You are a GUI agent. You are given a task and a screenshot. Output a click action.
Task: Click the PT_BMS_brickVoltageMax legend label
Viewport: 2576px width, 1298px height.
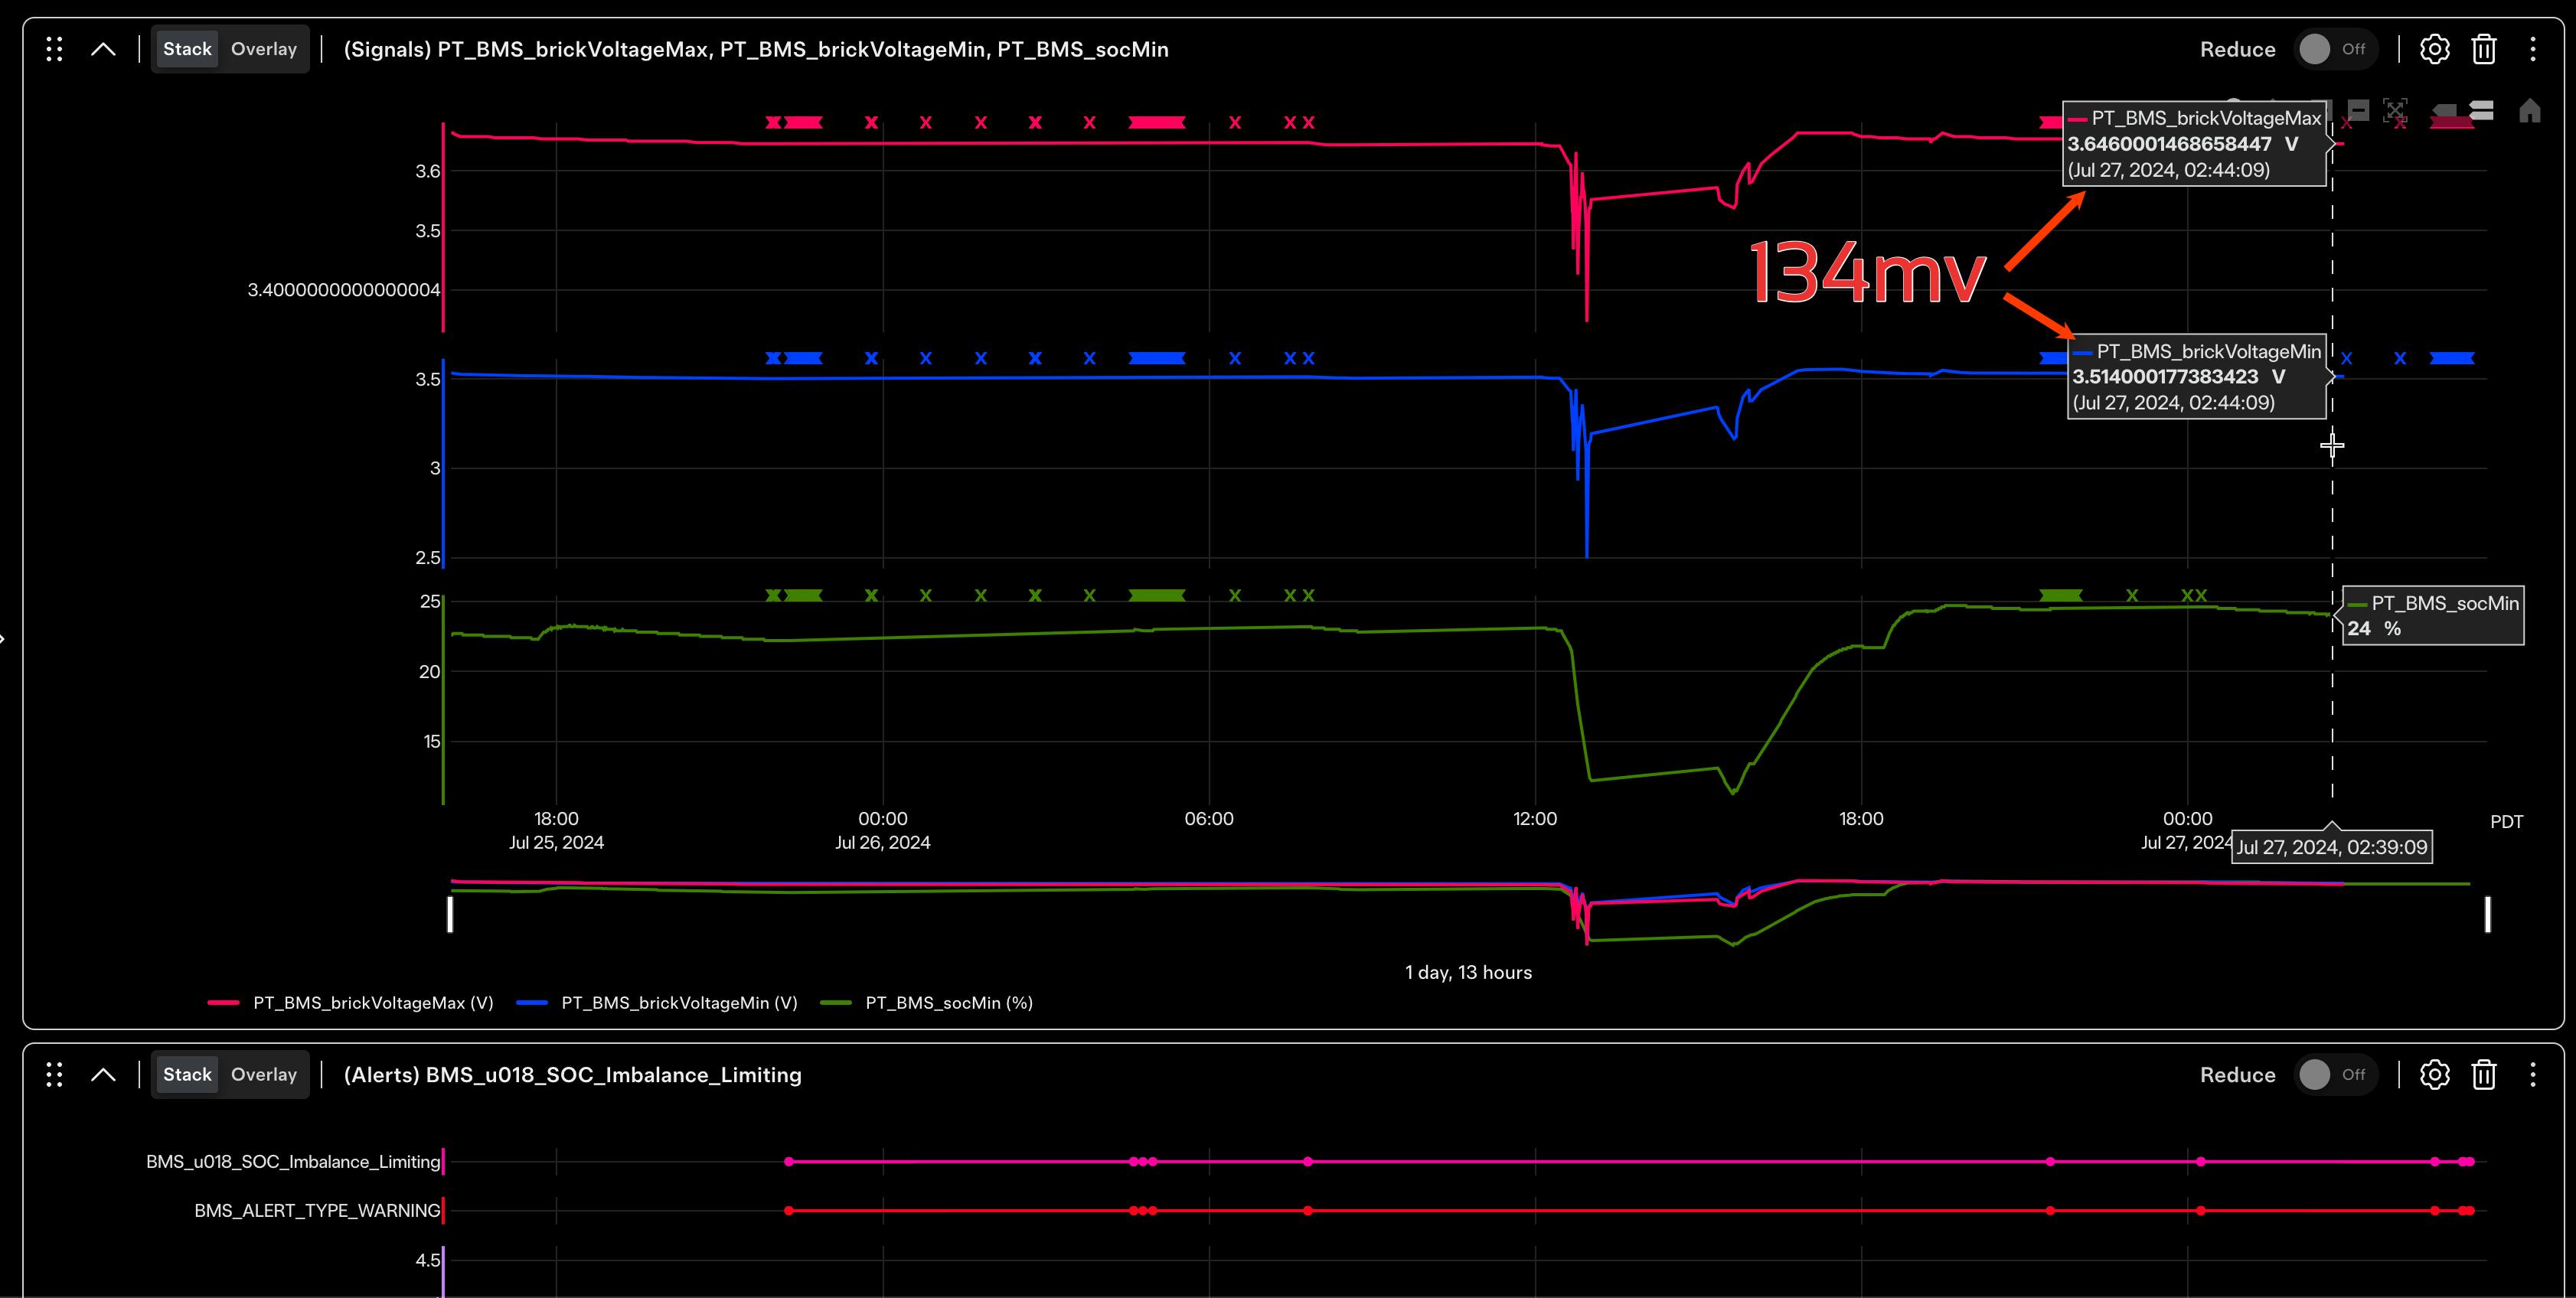point(372,1002)
